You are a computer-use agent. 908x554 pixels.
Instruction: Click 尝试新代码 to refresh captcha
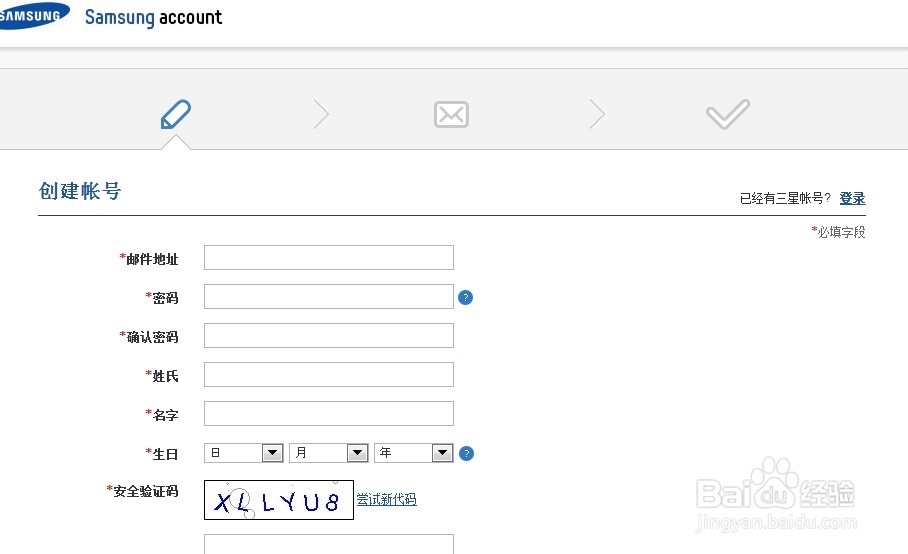click(386, 499)
